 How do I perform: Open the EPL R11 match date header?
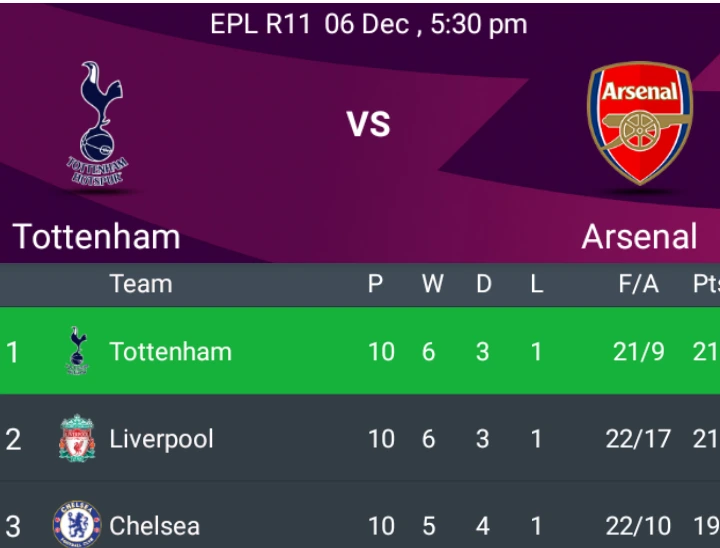(368, 25)
